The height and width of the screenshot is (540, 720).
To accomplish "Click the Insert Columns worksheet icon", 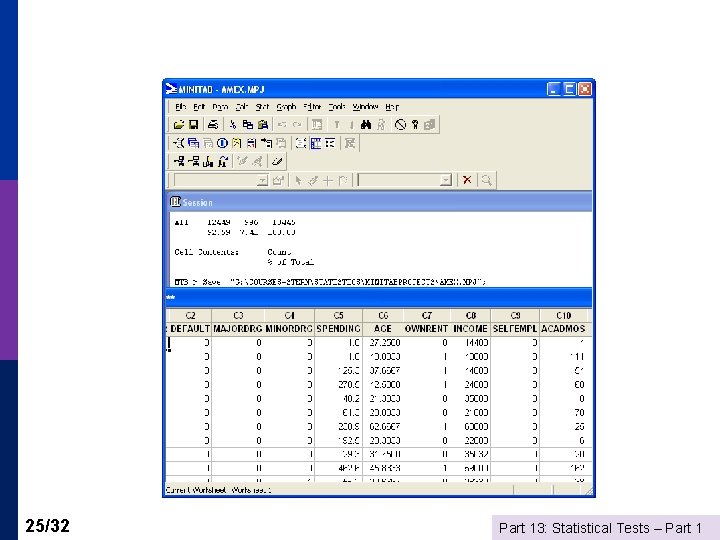I will pyautogui.click(x=208, y=161).
